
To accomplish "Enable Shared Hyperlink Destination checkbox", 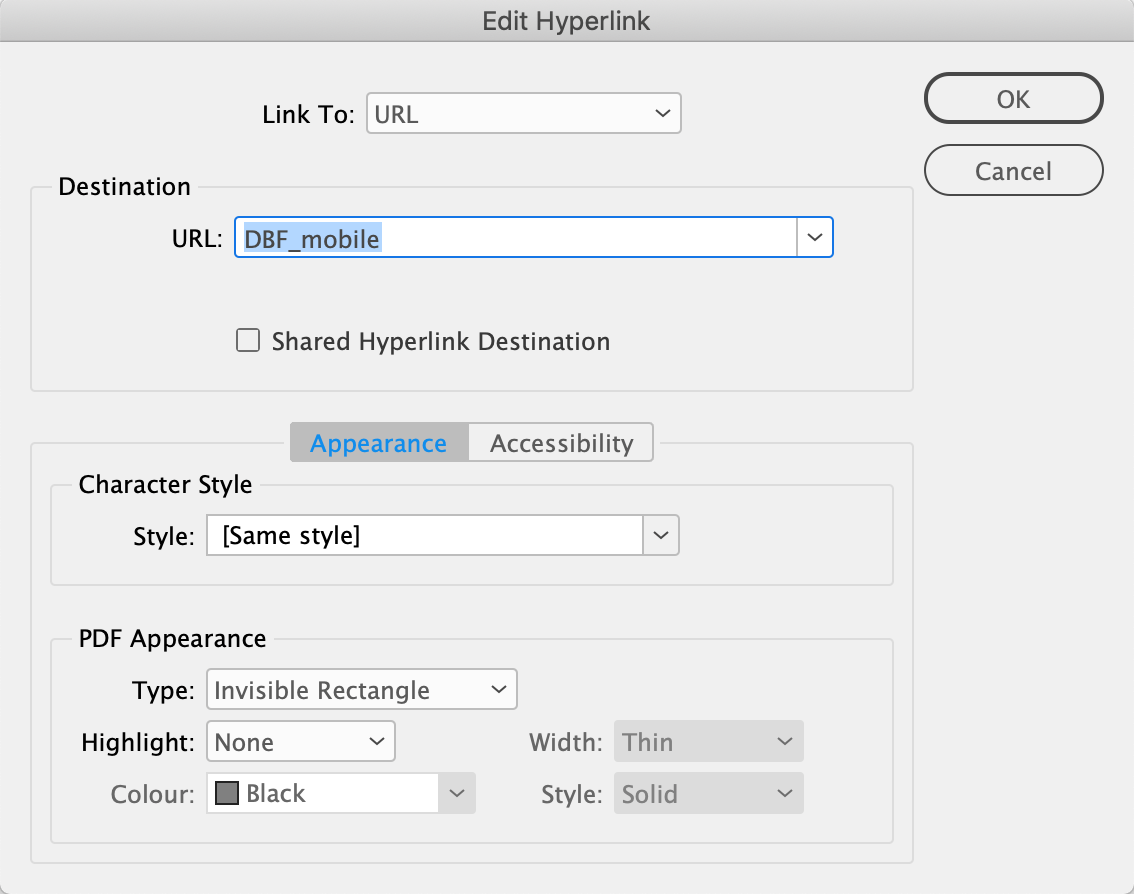I will (247, 341).
